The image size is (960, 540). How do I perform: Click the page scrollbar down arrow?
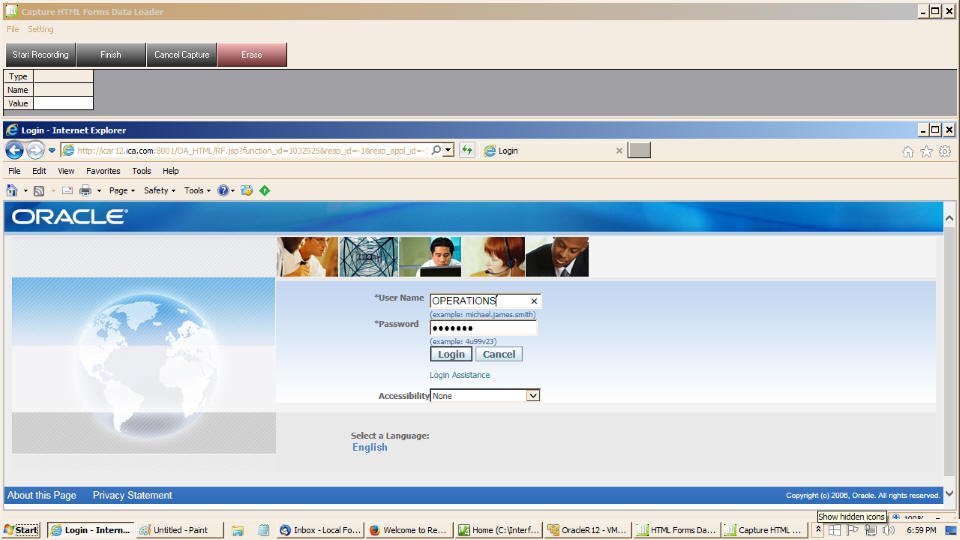(x=949, y=493)
